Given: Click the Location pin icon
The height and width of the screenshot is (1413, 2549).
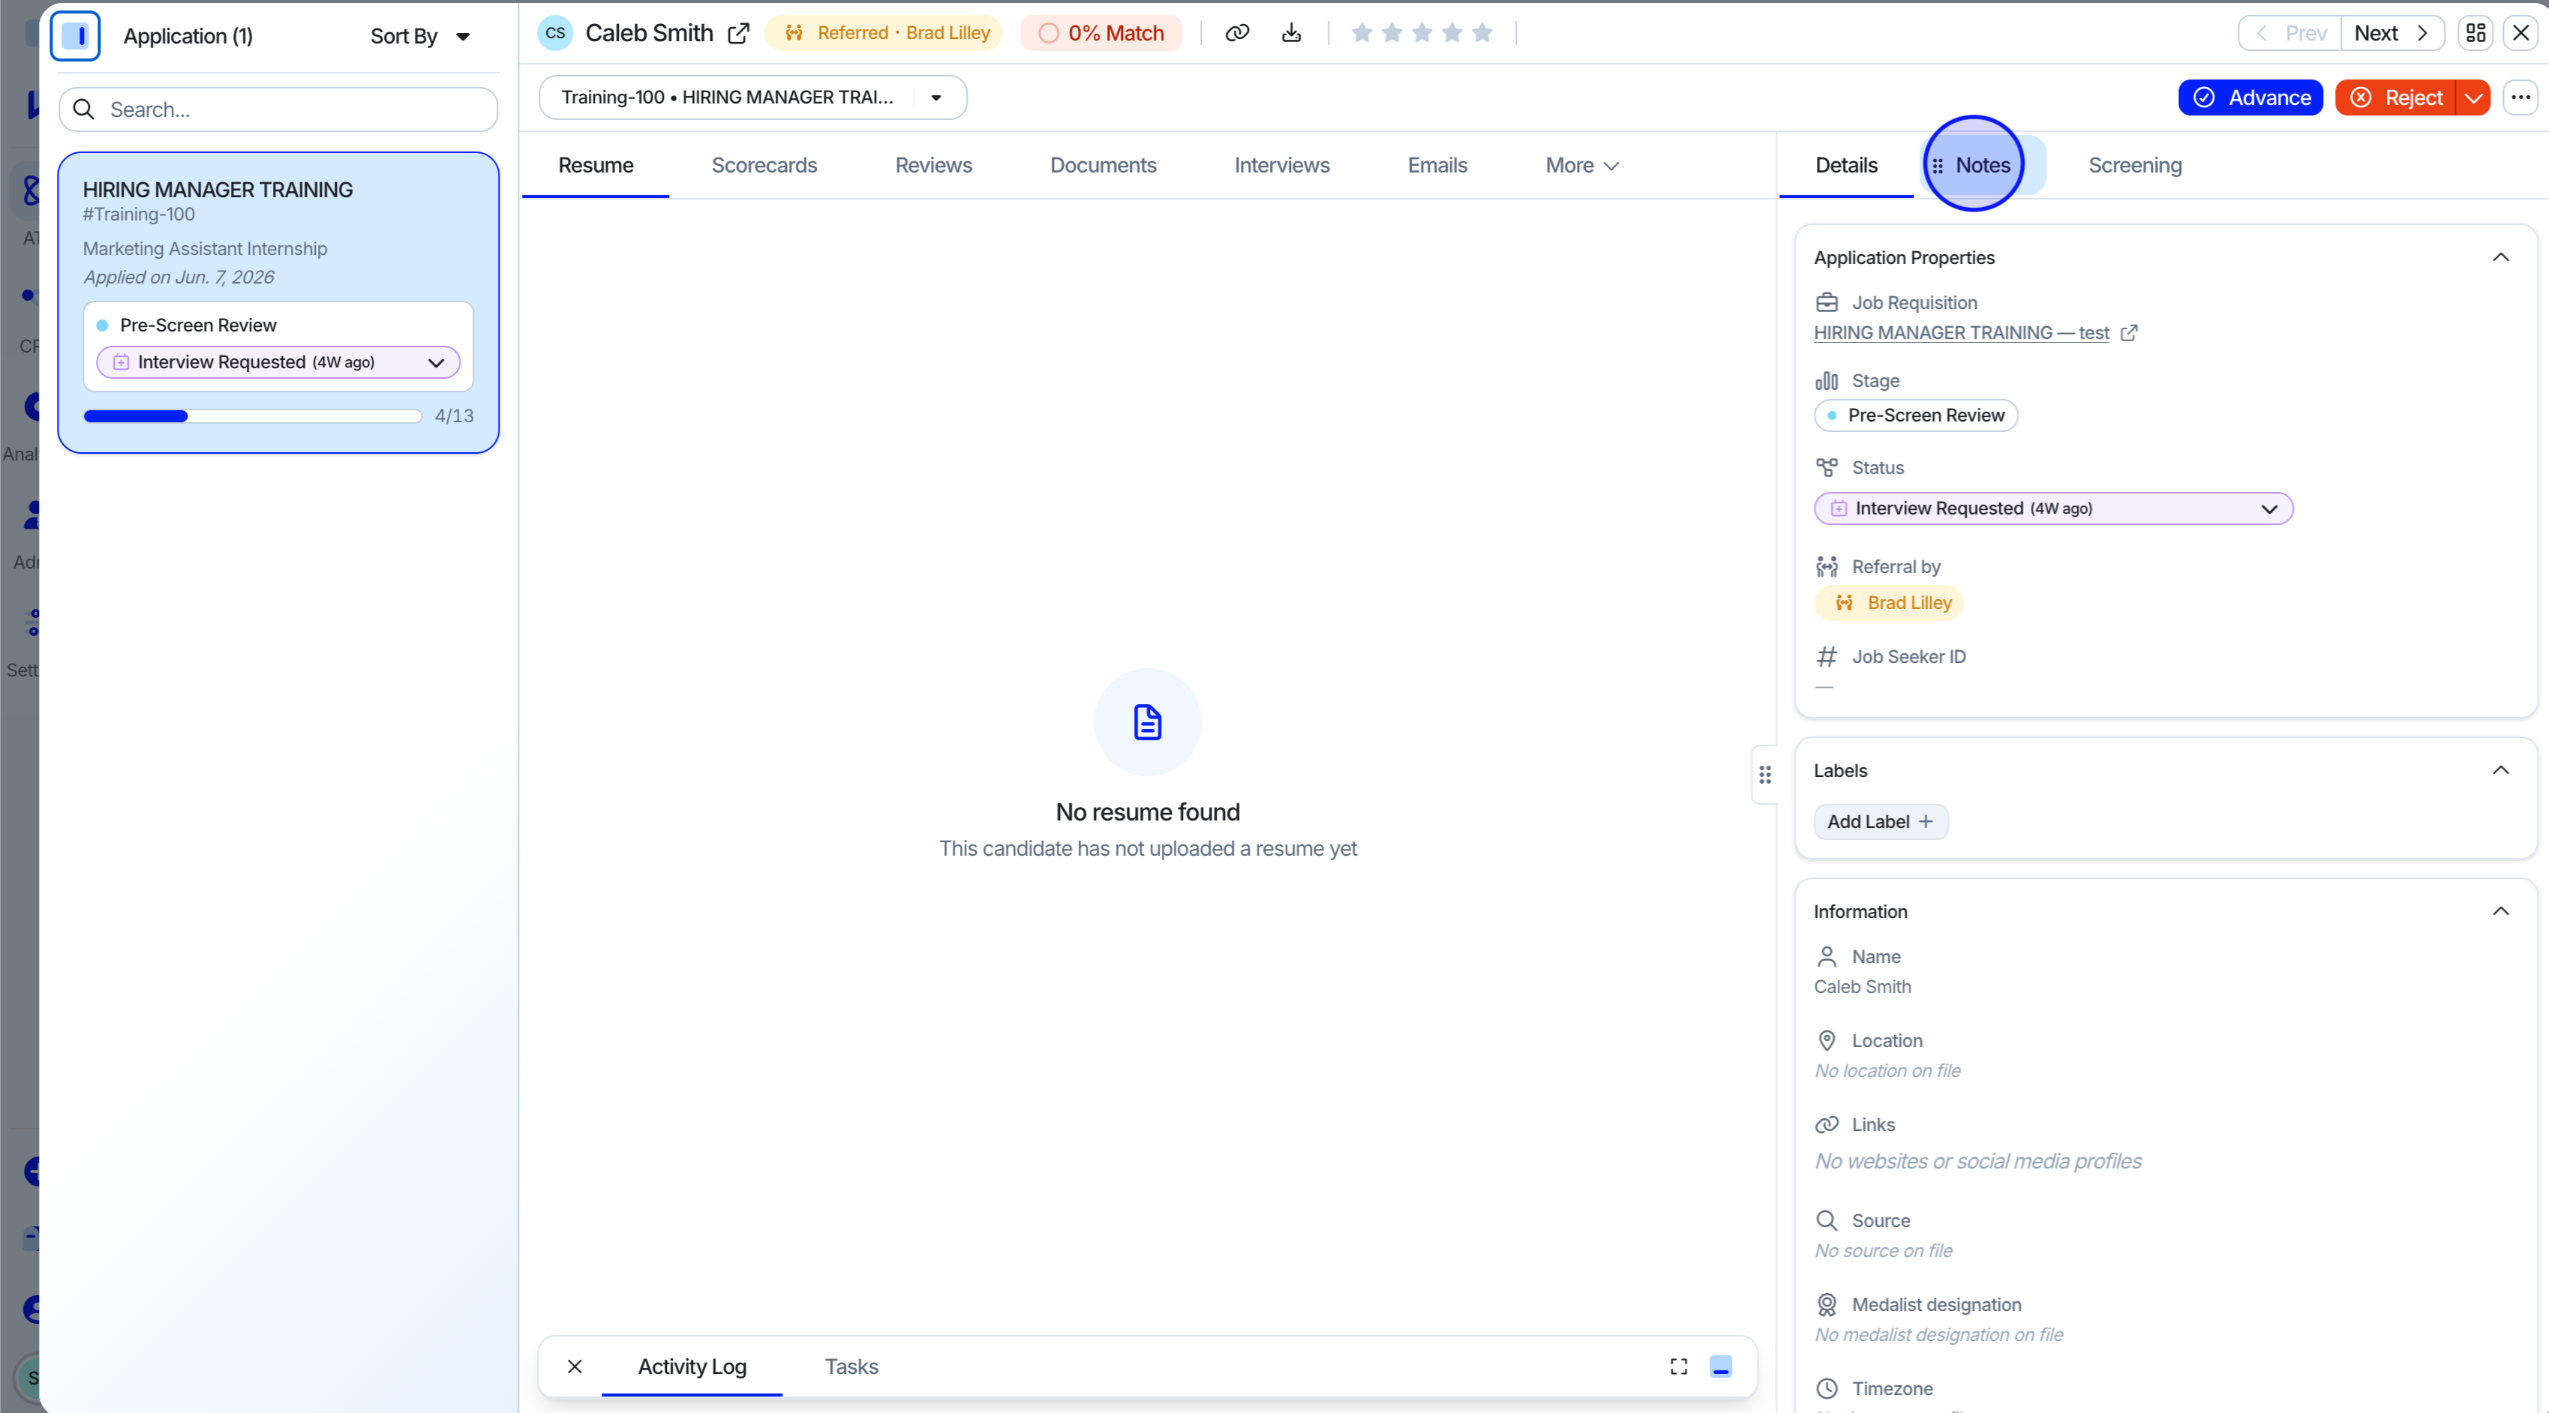Looking at the screenshot, I should (1826, 1040).
